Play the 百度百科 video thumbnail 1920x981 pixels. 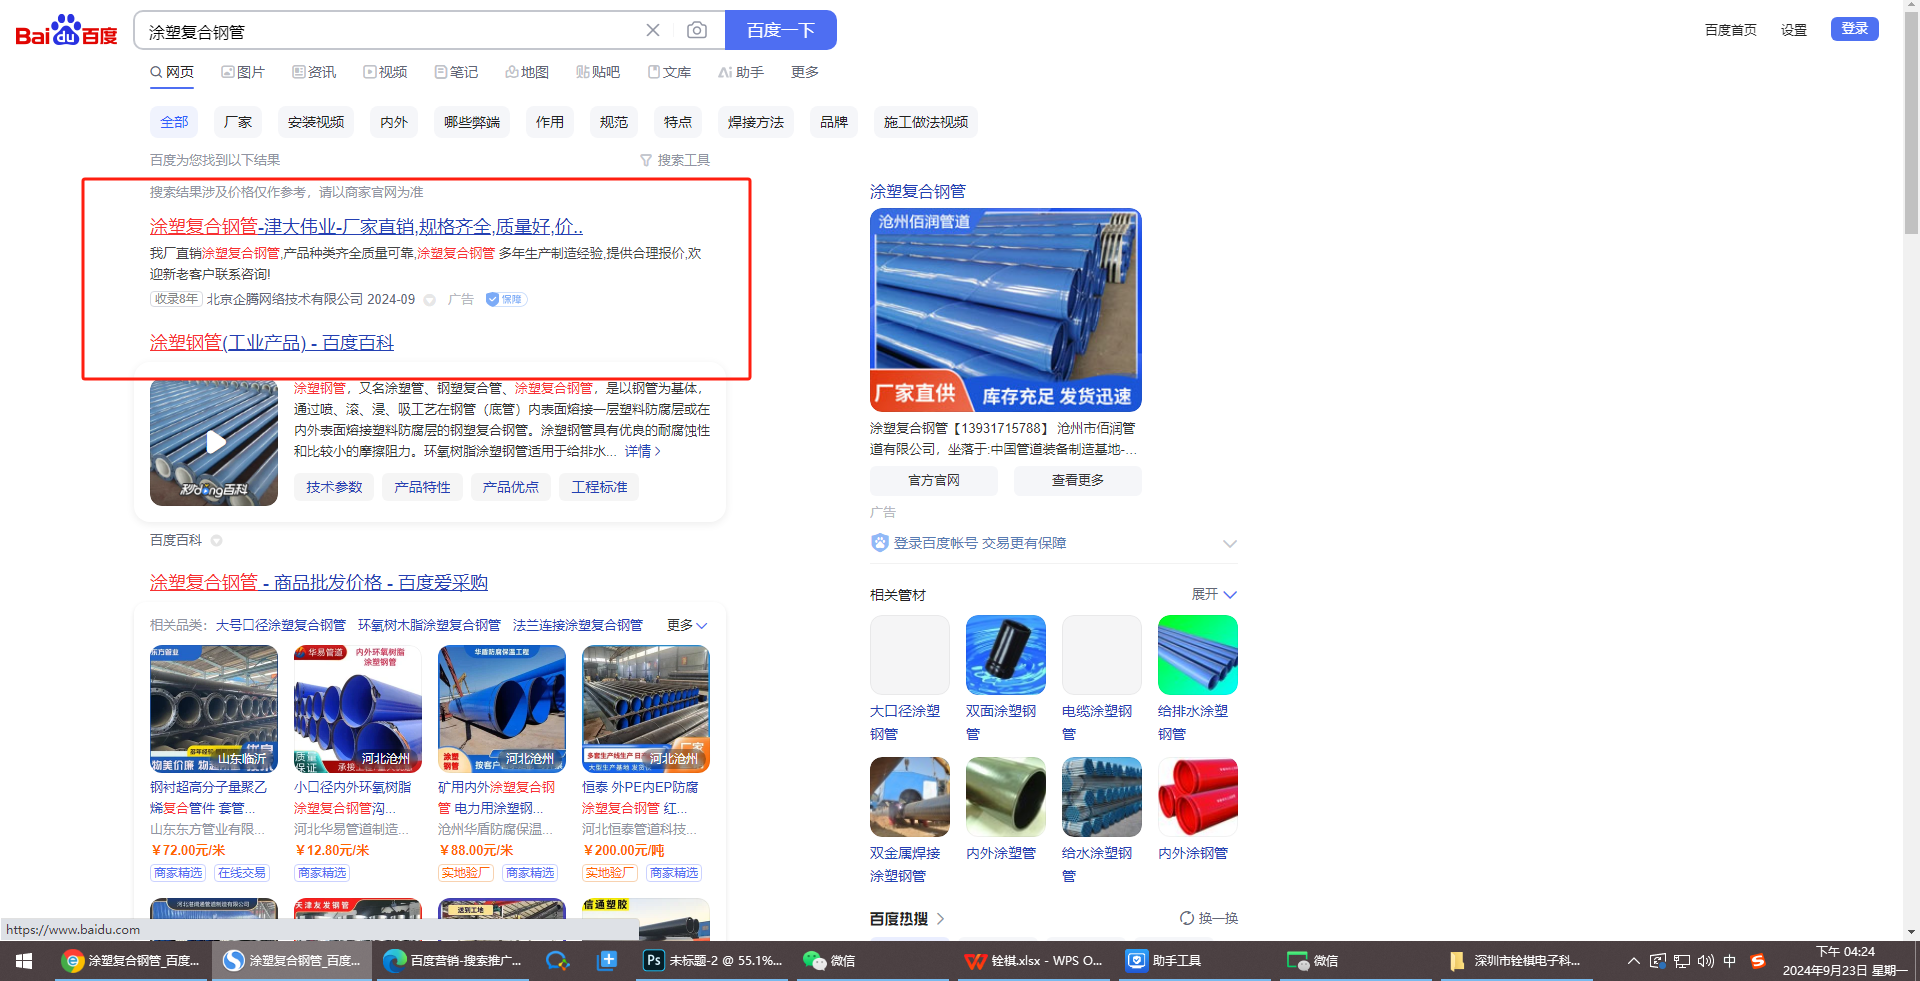pos(214,442)
